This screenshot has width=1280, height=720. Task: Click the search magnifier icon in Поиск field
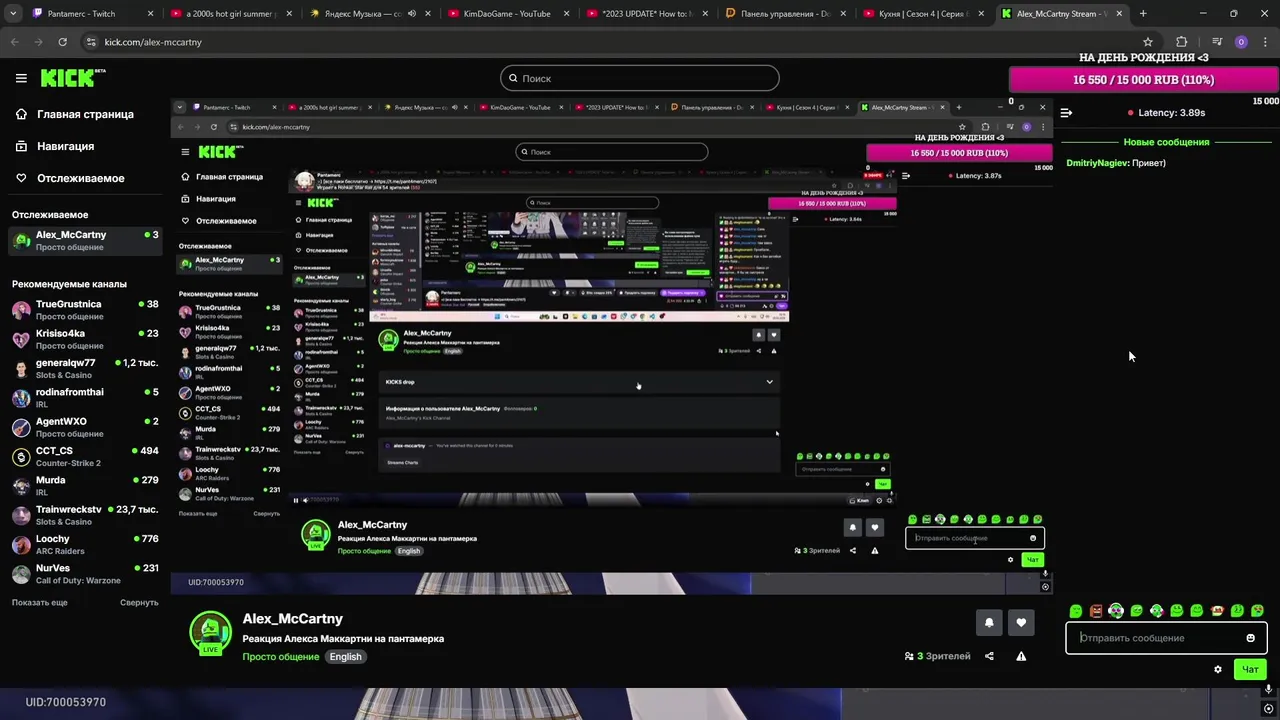(513, 78)
